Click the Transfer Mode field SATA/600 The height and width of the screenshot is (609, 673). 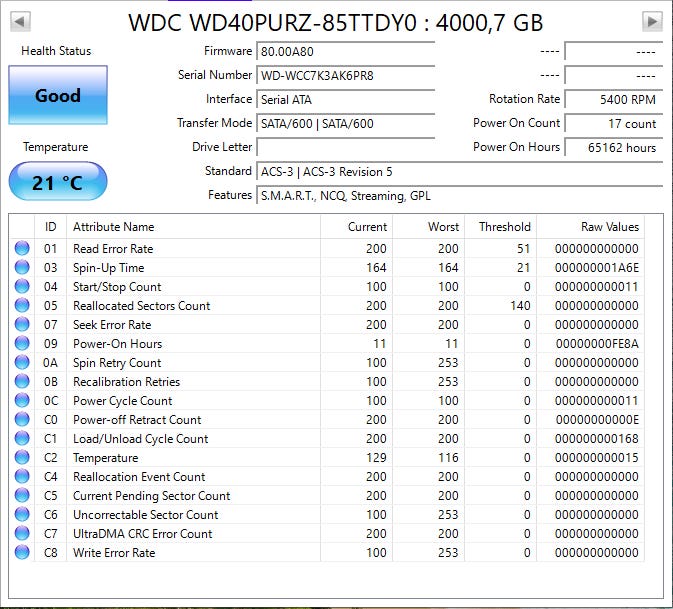(x=346, y=124)
